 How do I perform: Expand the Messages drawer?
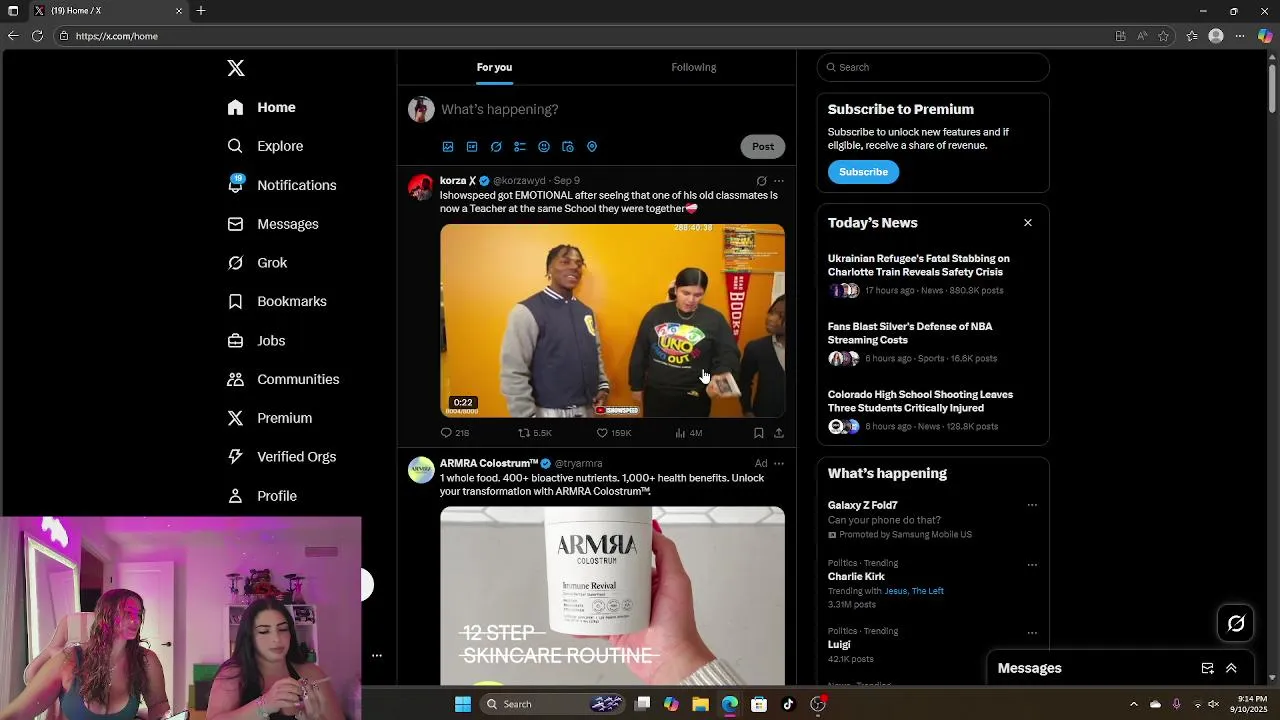pos(1231,668)
